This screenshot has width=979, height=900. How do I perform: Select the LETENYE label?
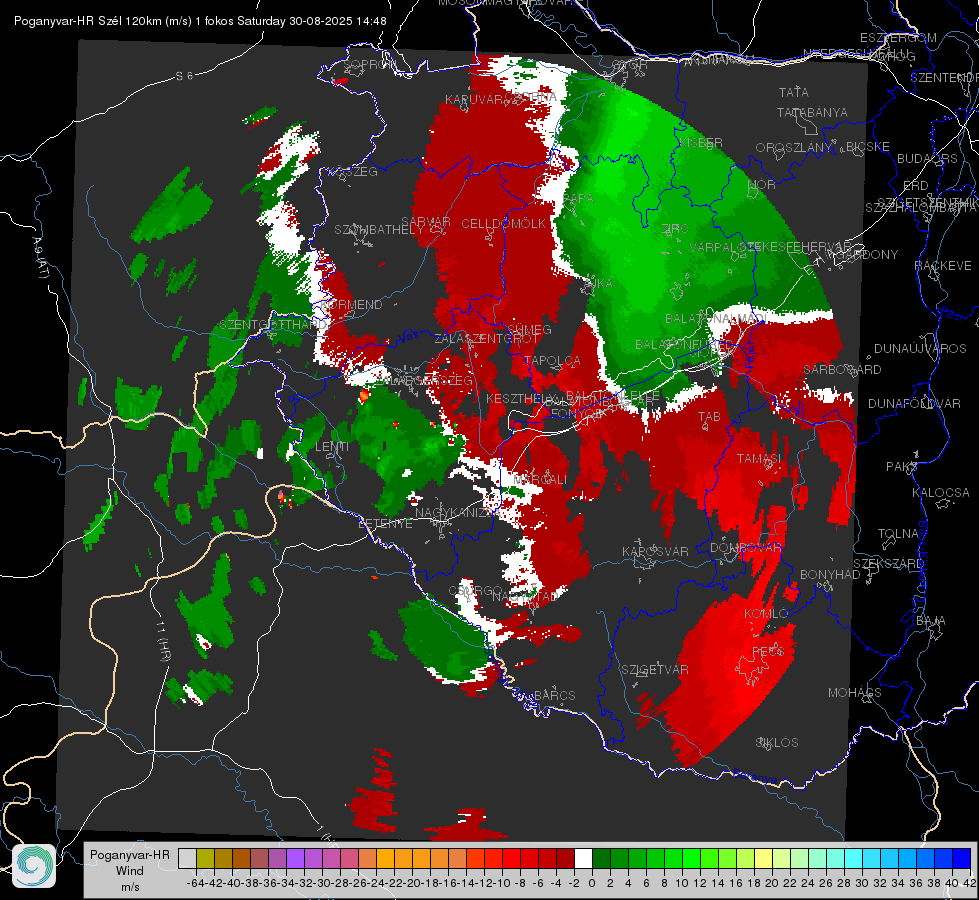point(385,524)
